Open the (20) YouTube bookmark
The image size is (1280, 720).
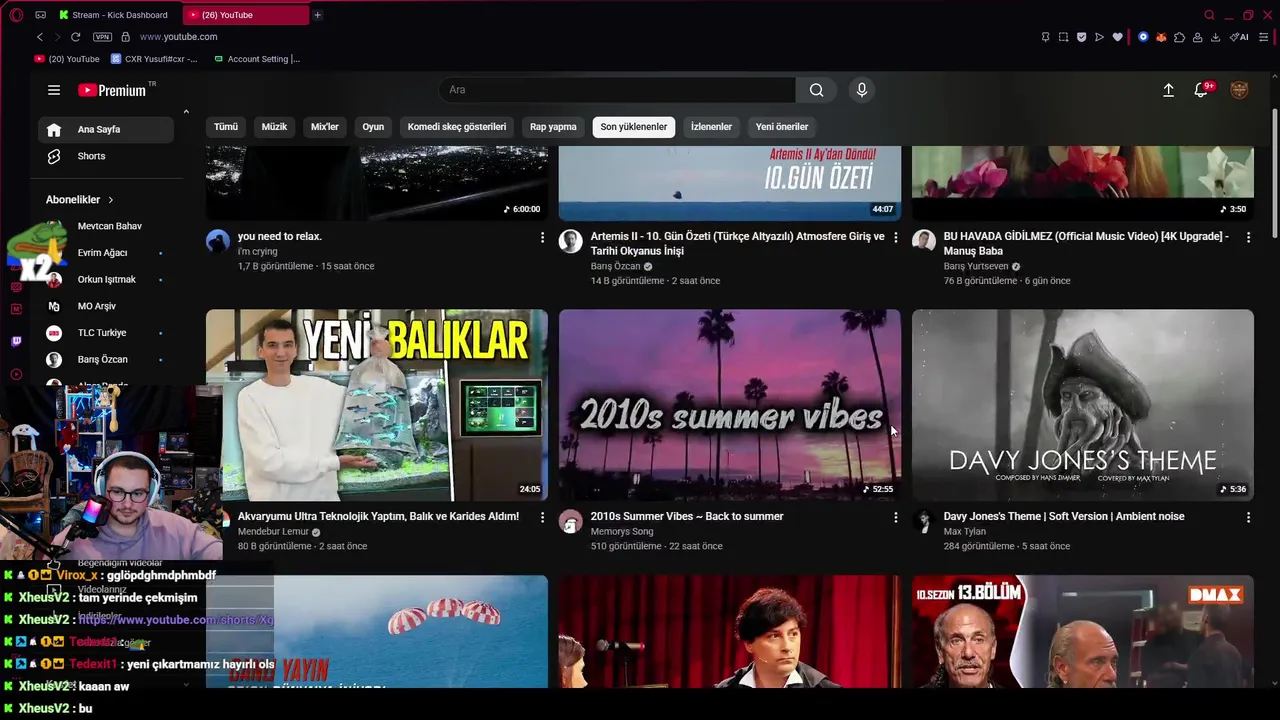coord(66,59)
